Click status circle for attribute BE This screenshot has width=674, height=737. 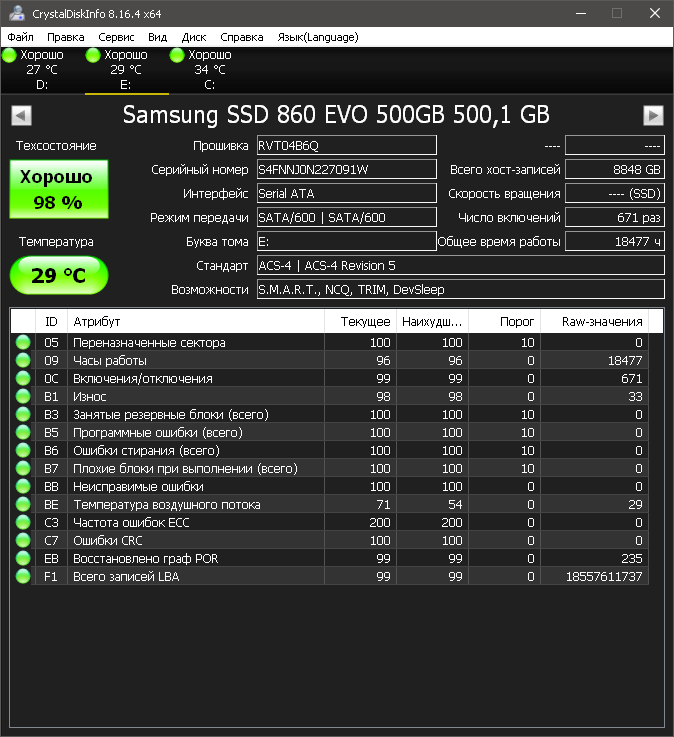[x=23, y=504]
